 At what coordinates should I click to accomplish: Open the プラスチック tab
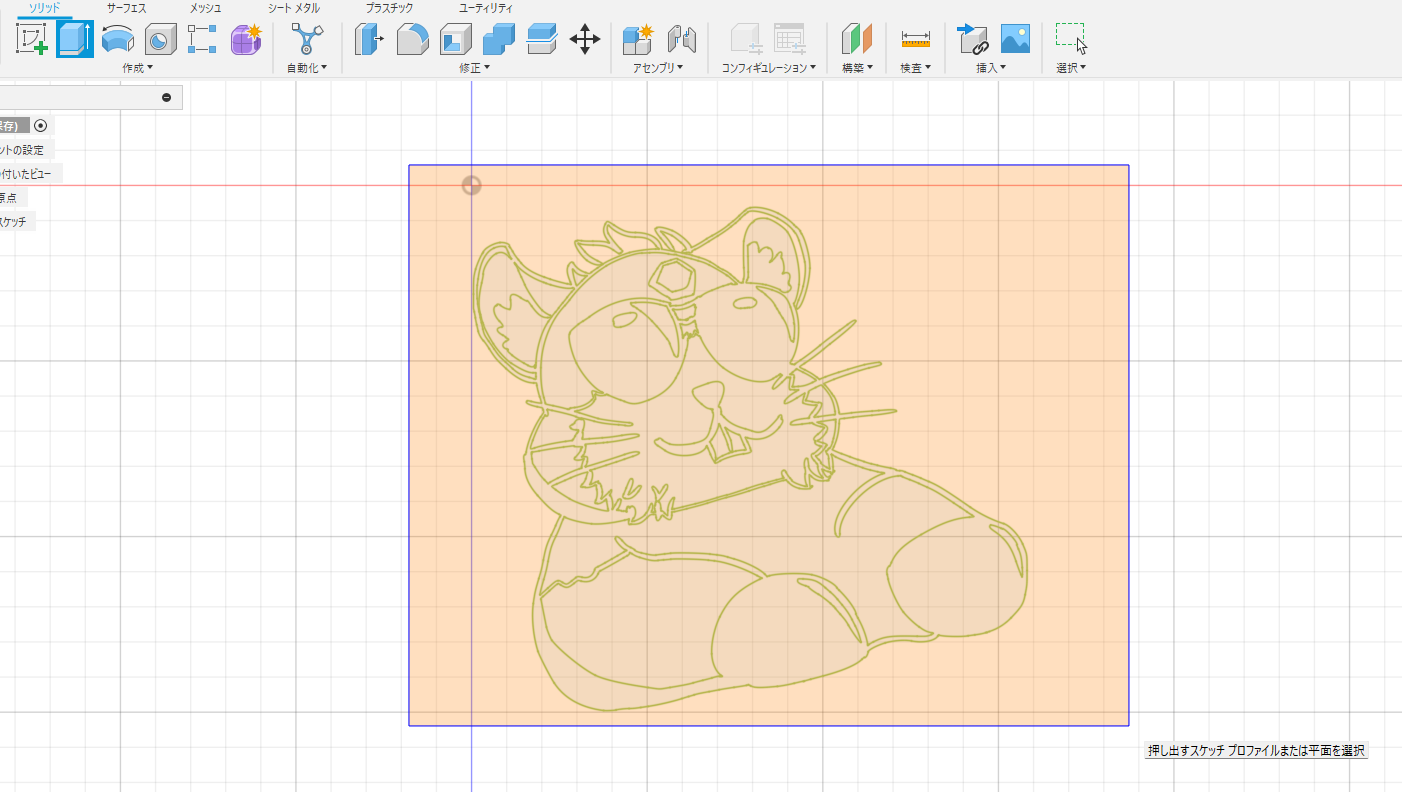(388, 8)
